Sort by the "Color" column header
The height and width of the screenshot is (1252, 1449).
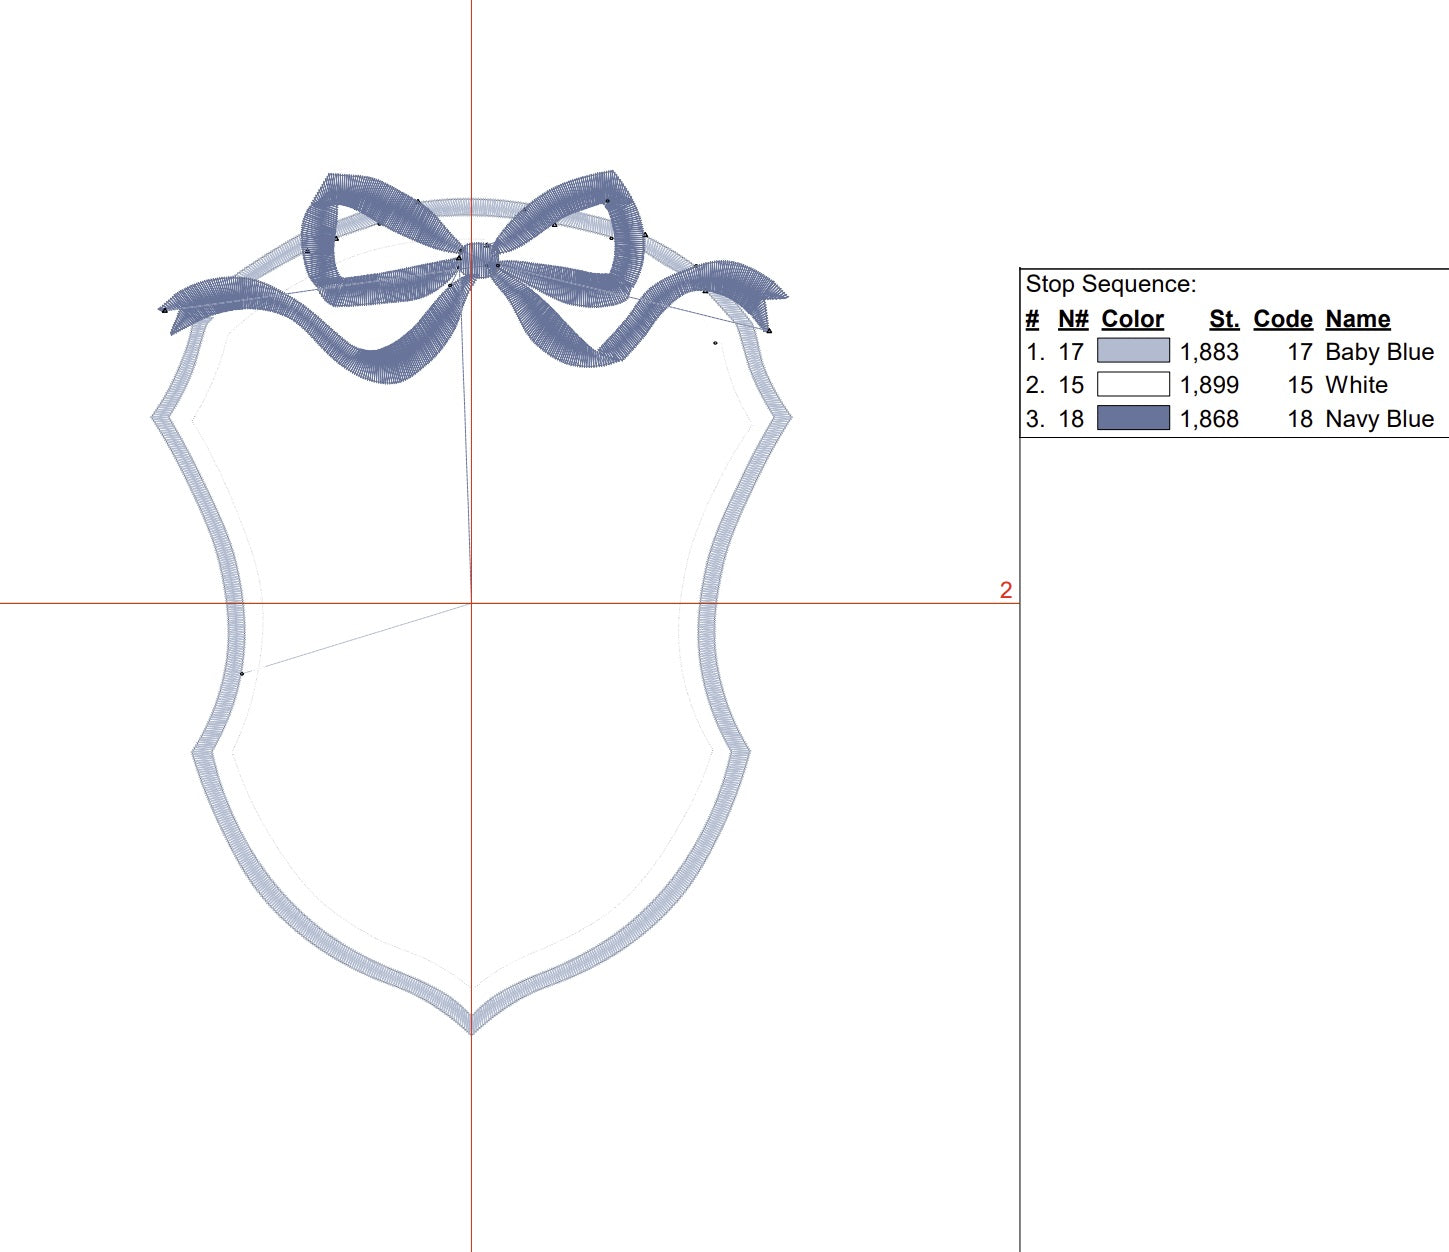tap(1132, 319)
